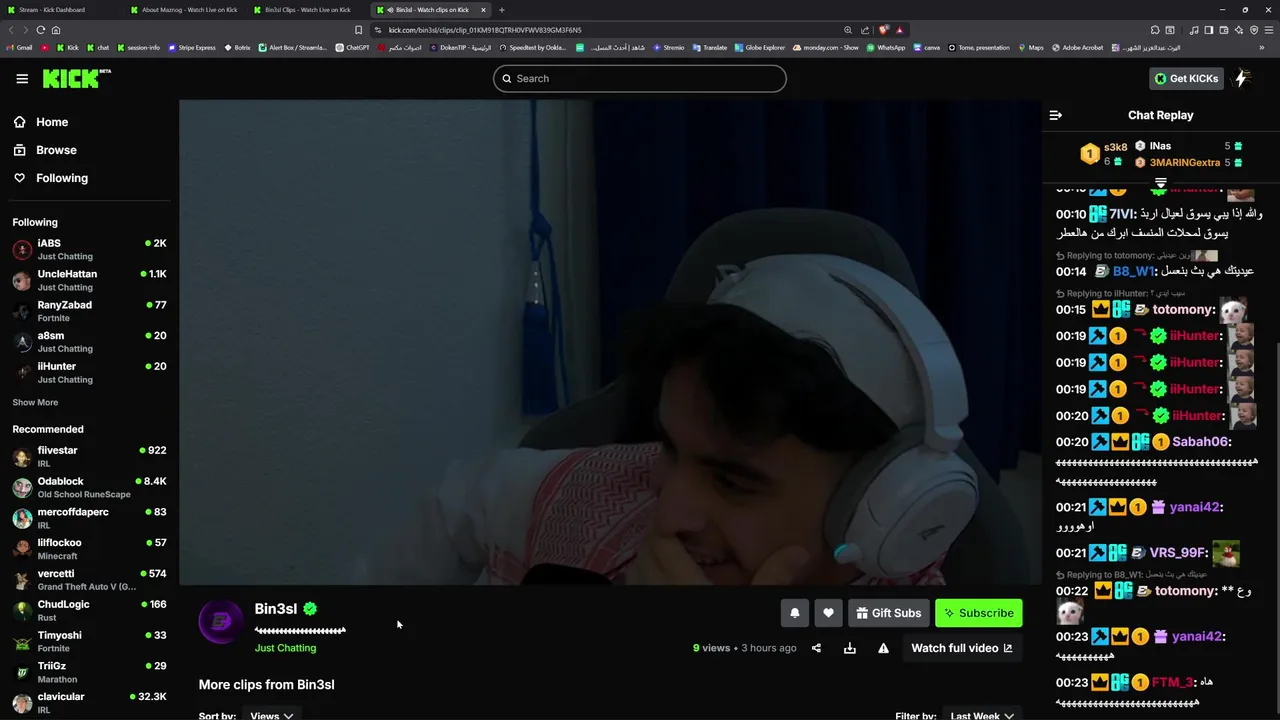Open the Just Chatting category link
The image size is (1280, 720).
pos(285,648)
